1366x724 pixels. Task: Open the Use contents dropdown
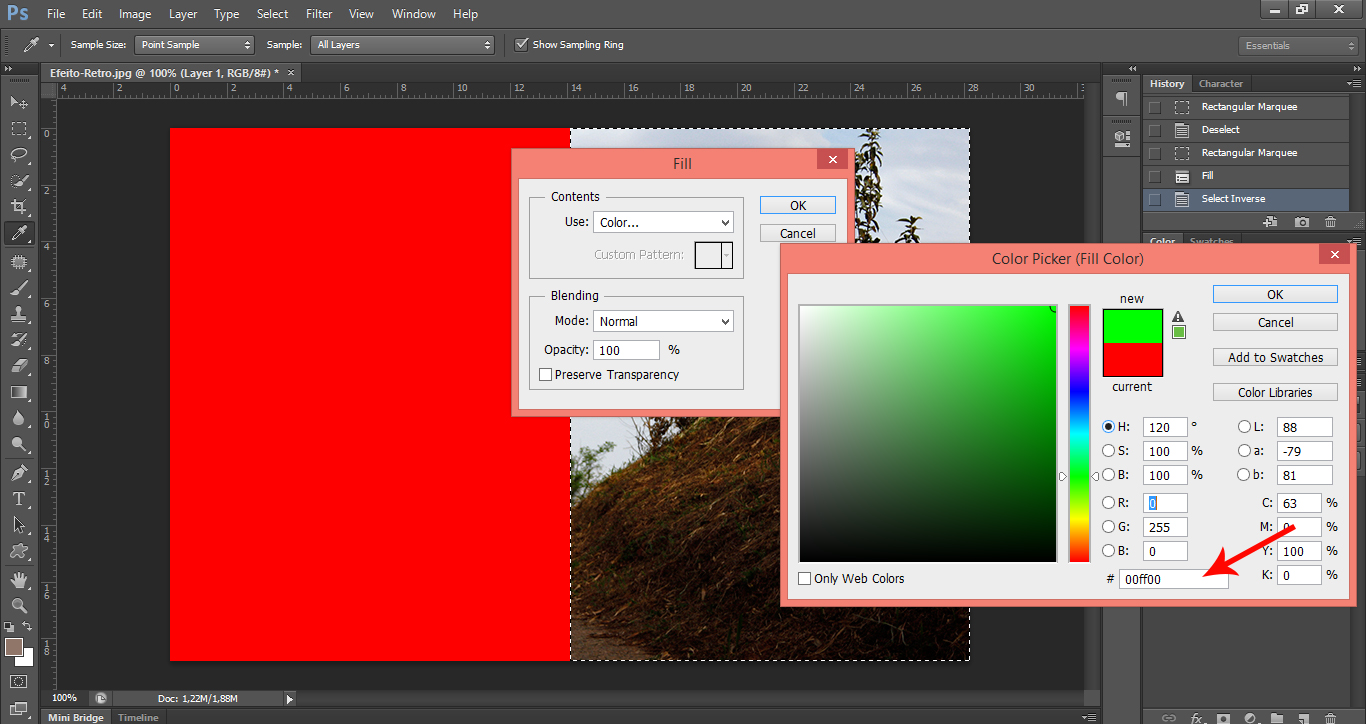[x=663, y=222]
